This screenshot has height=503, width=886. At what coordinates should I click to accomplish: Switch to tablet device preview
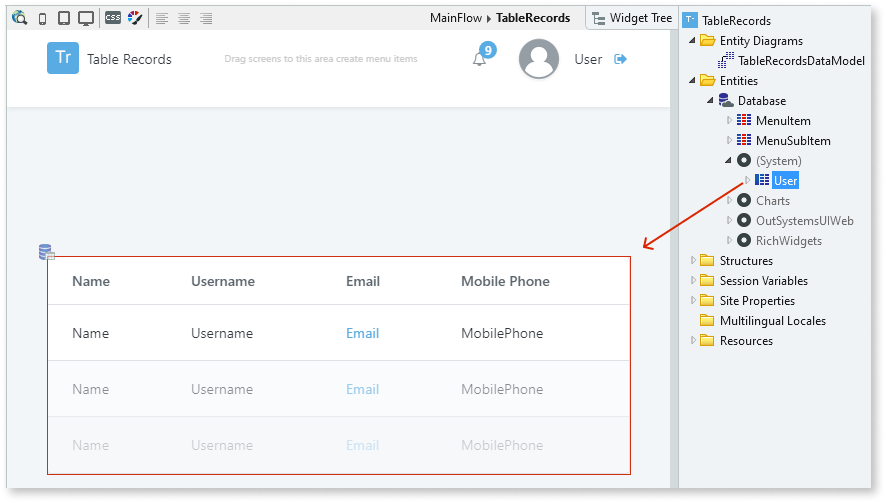(64, 18)
